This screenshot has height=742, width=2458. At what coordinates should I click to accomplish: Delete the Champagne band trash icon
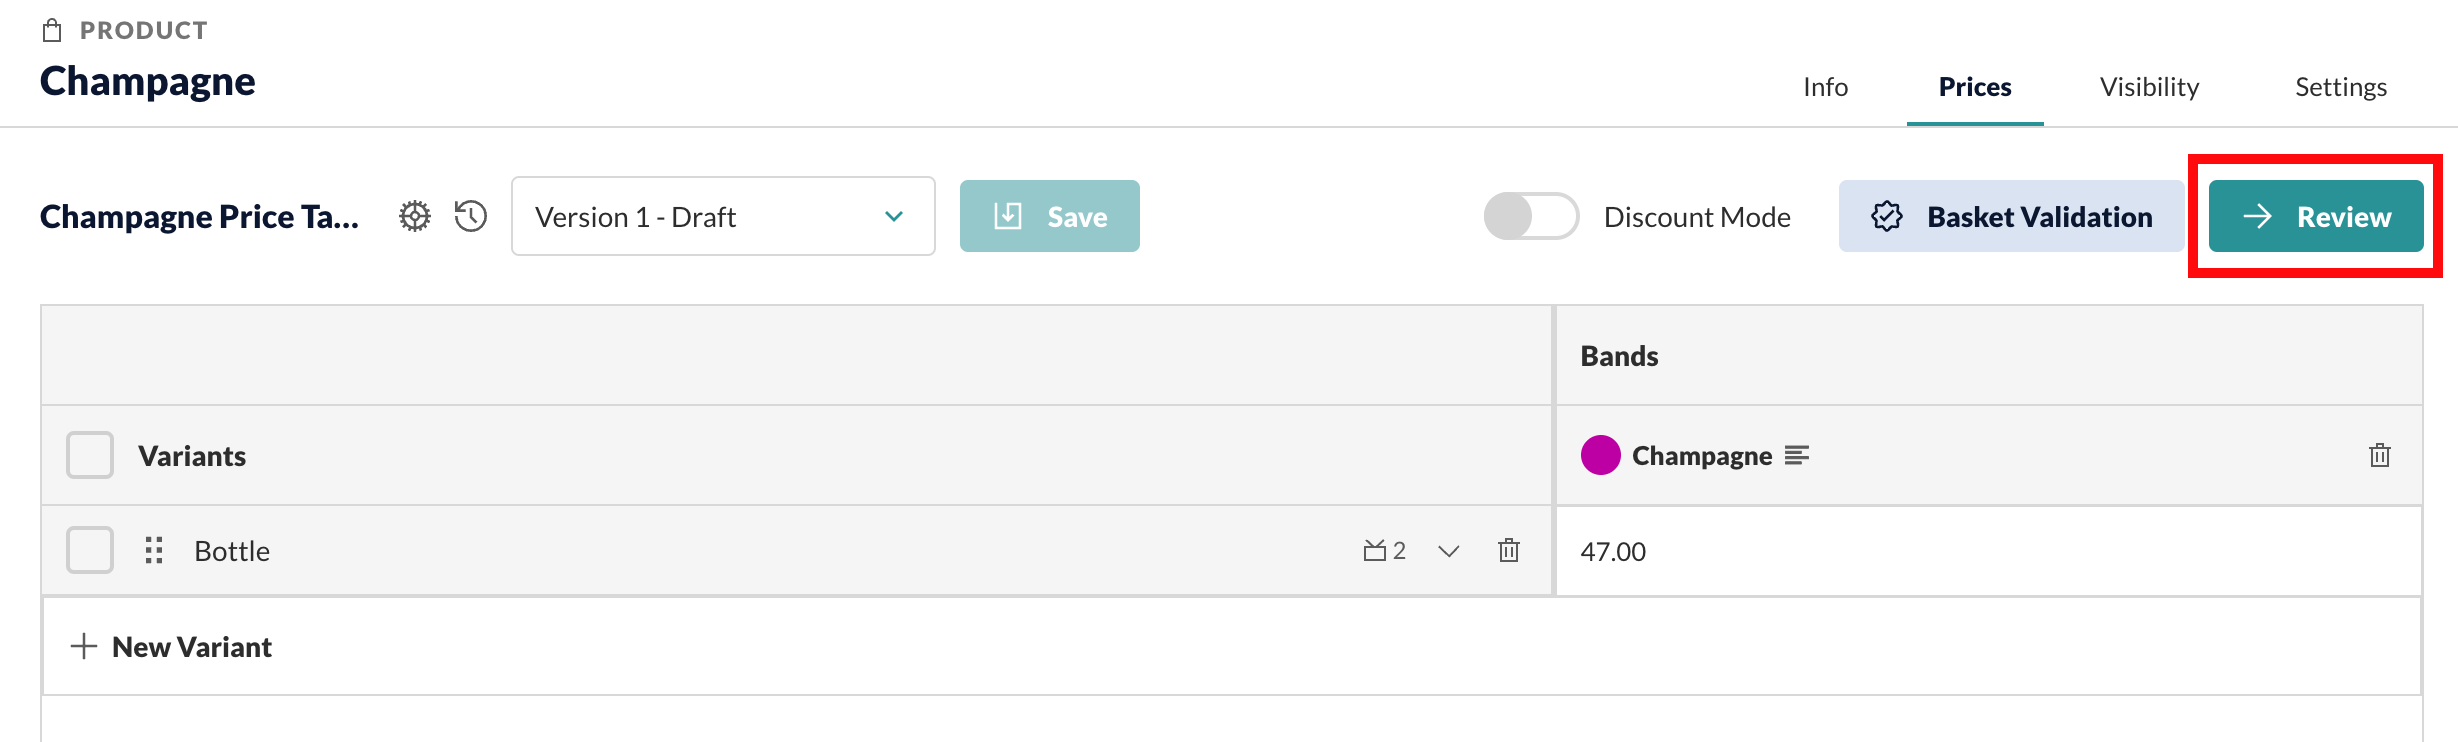[2379, 456]
